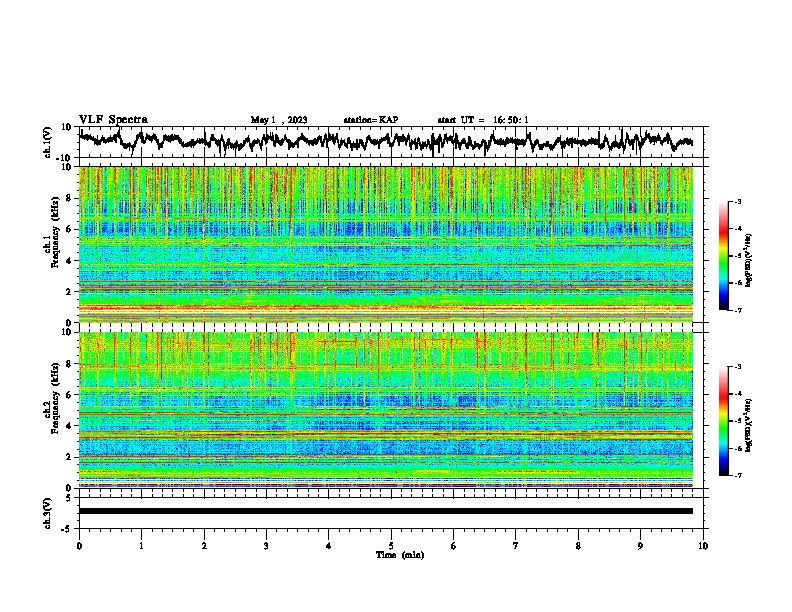Click the time axis tick label "8"
Image resolution: width=792 pixels, height=612 pixels.
(x=578, y=545)
